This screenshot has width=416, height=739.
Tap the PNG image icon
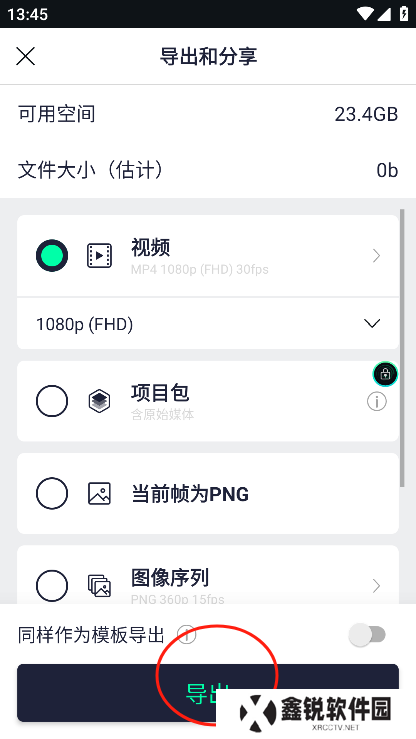[99, 493]
